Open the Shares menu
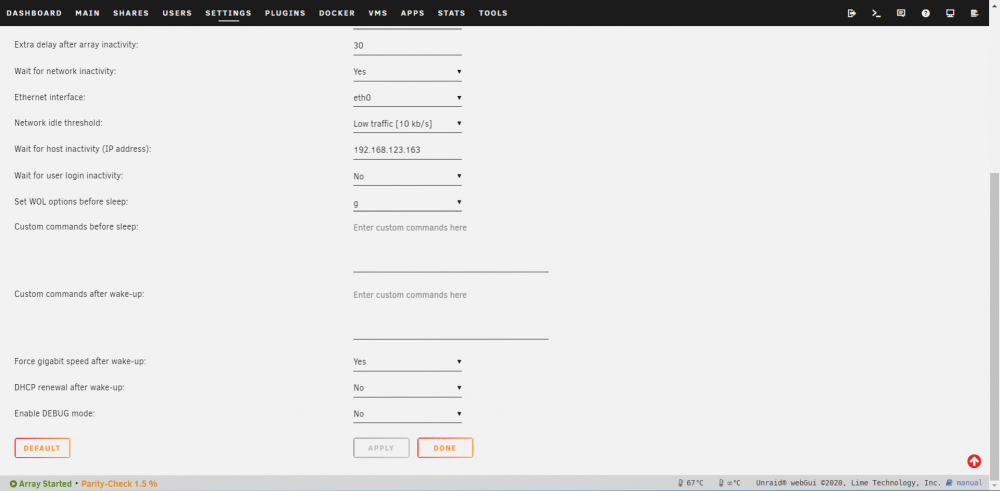 click(x=131, y=13)
